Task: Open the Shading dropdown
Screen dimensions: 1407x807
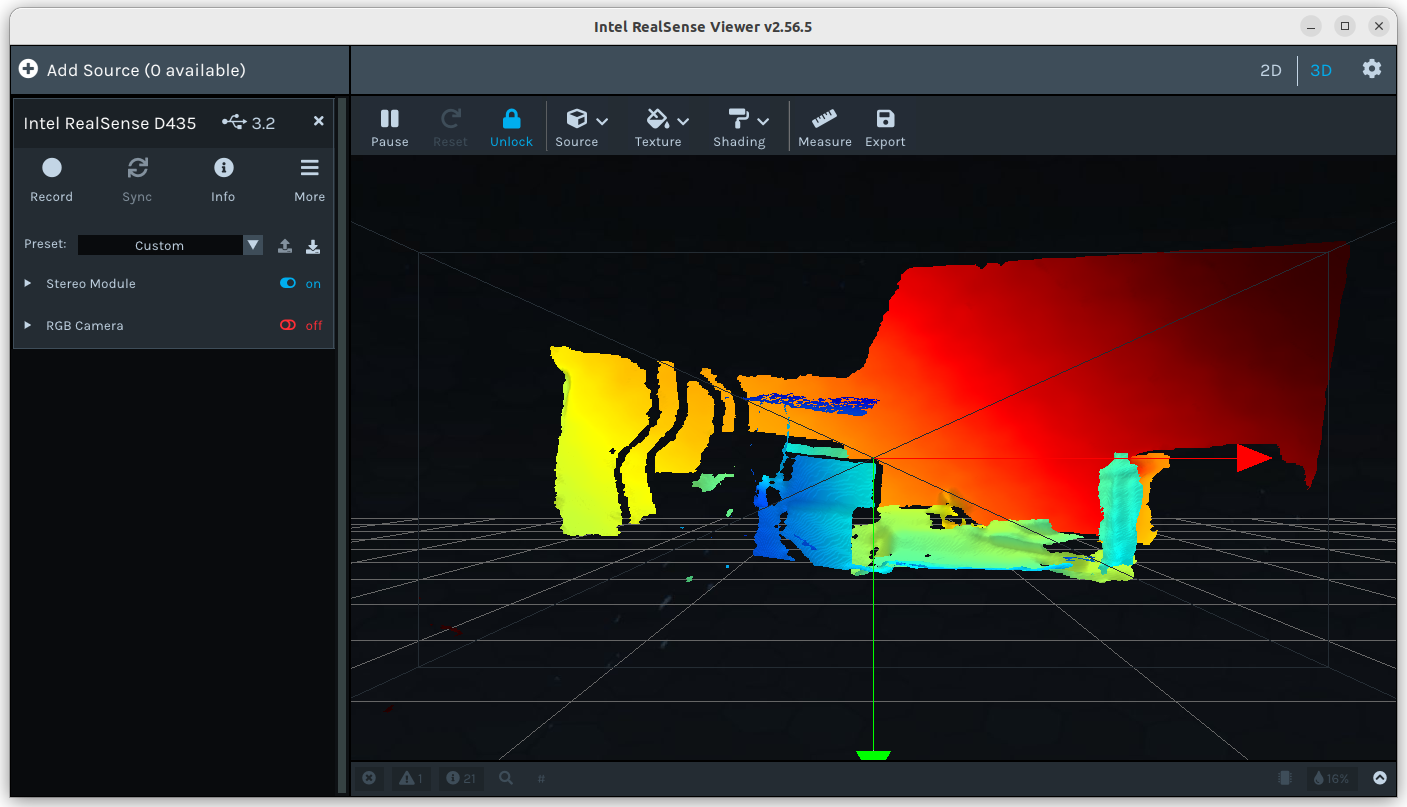Action: click(741, 127)
